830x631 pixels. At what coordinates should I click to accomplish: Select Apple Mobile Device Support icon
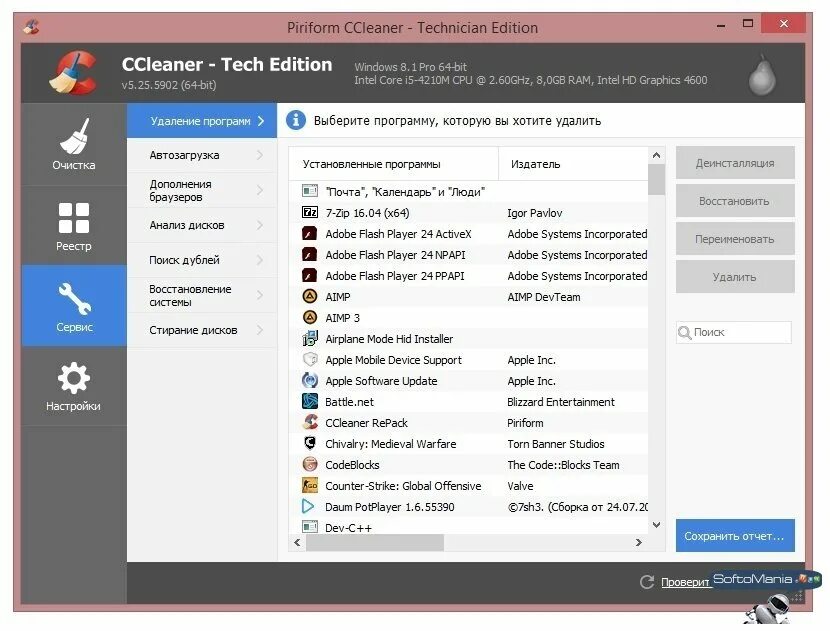(x=310, y=359)
